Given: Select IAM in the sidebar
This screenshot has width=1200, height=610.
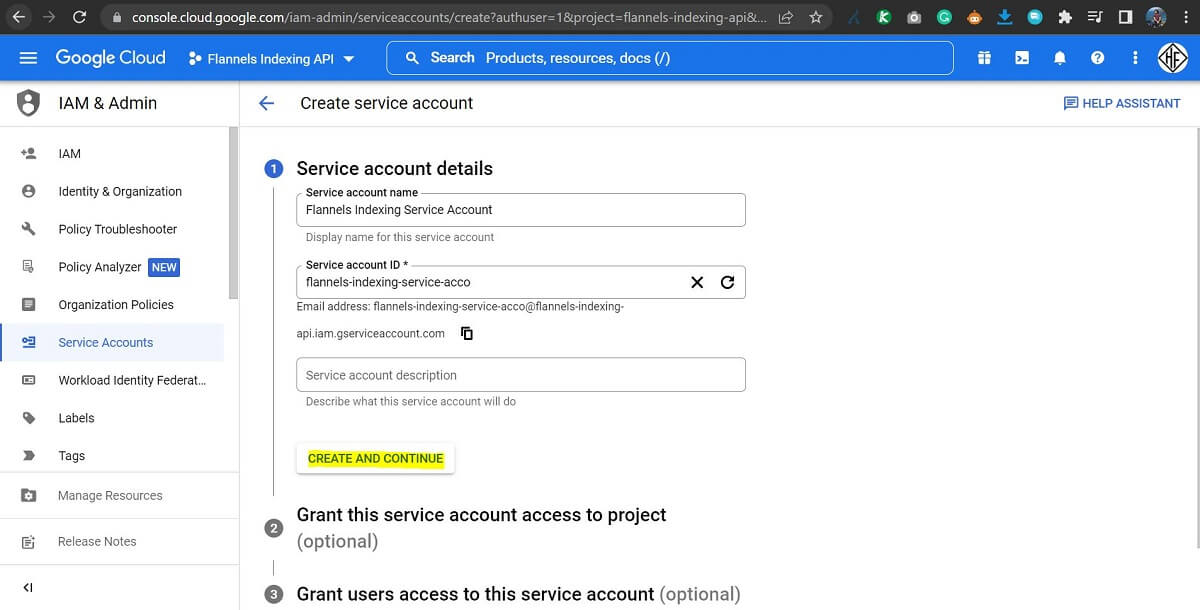Looking at the screenshot, I should (112, 154).
